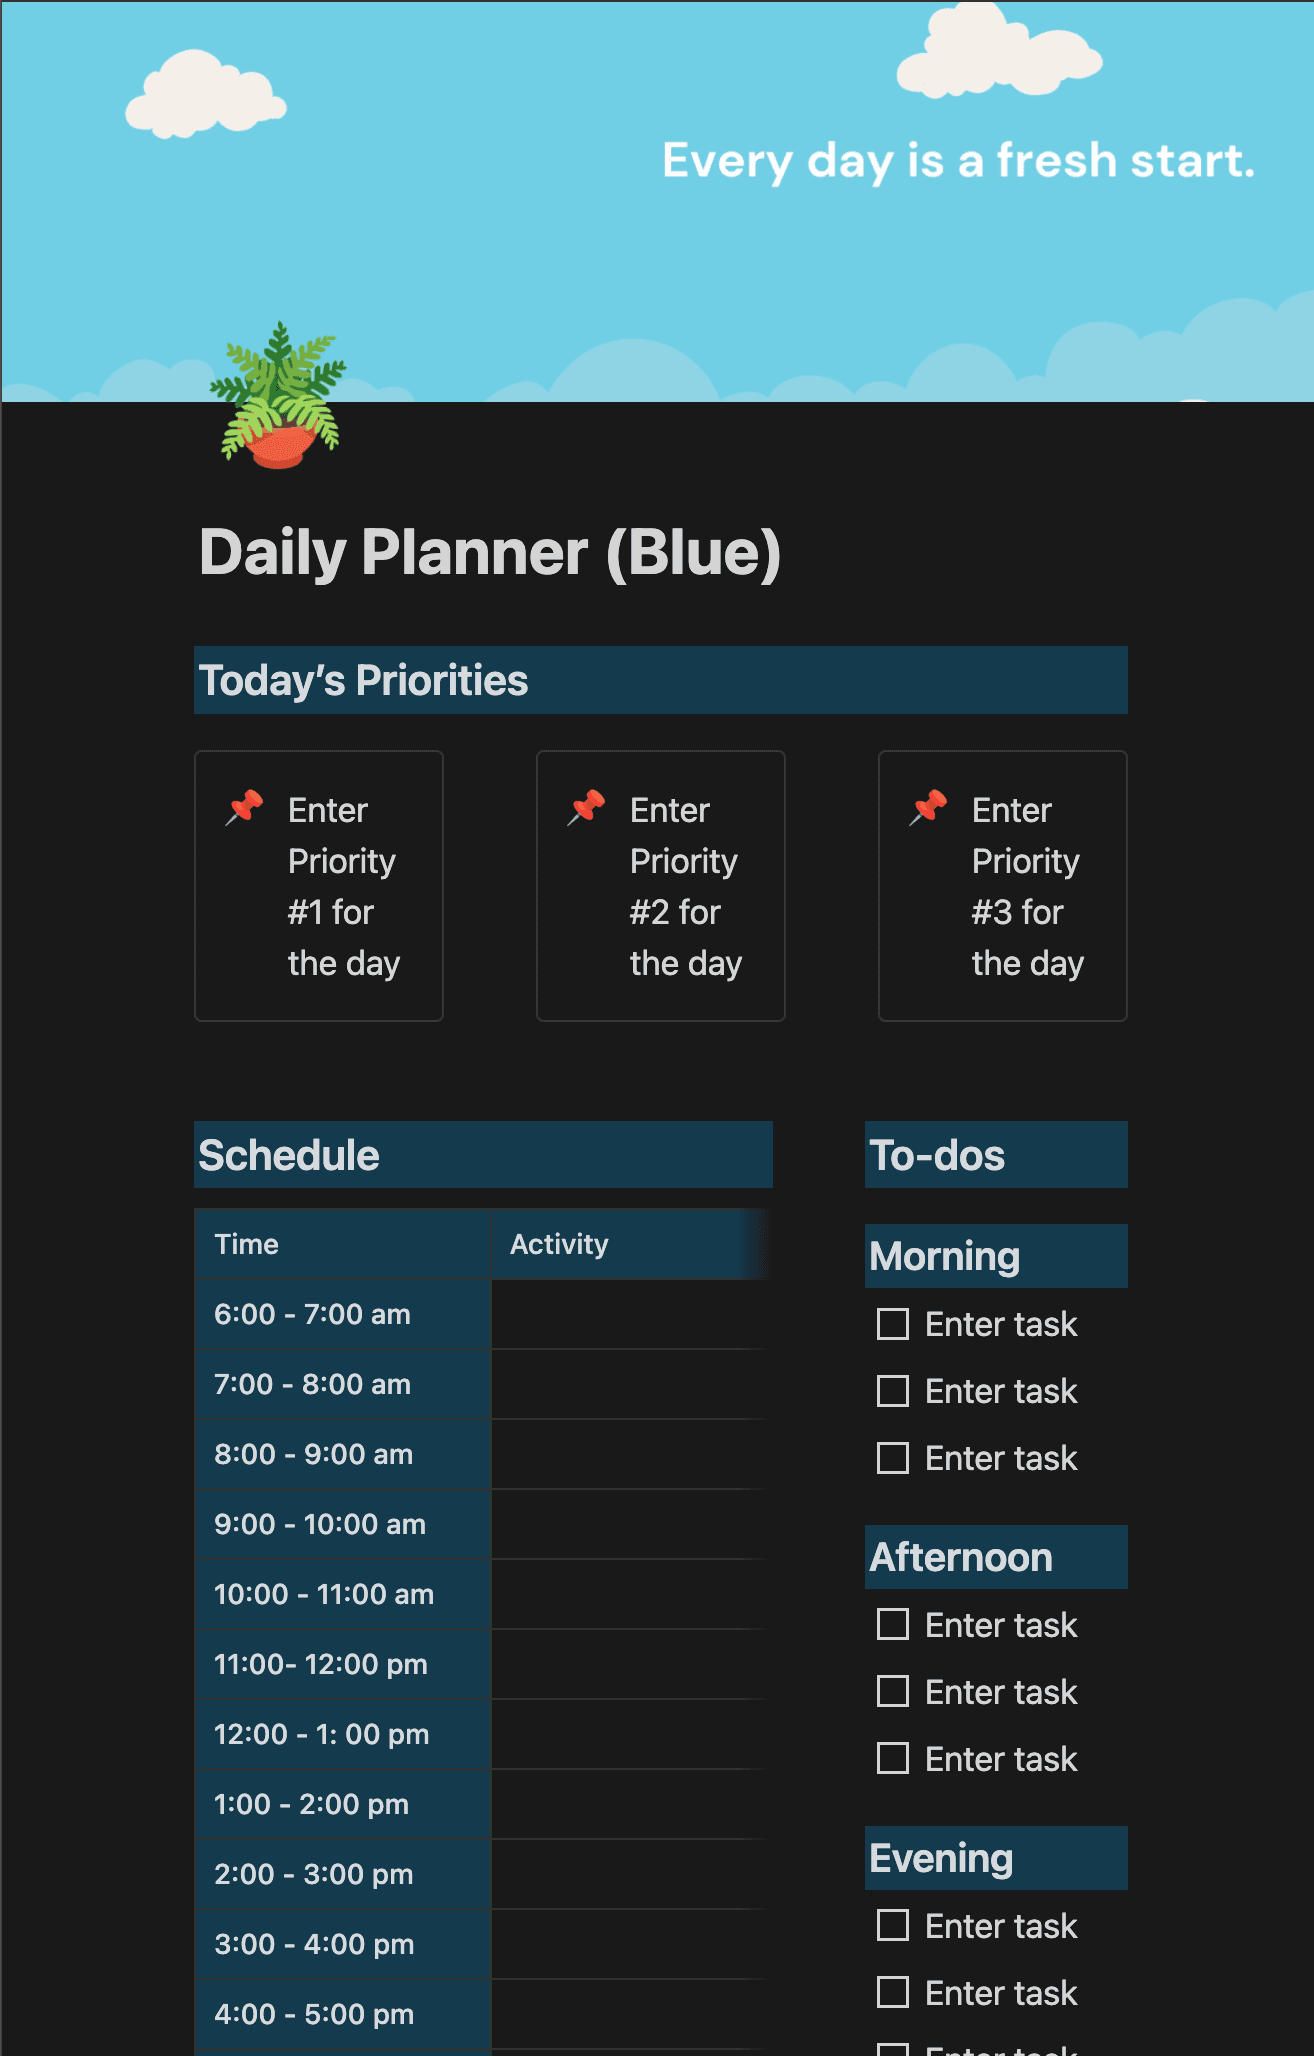
Task: Toggle the first Afternoon task checkbox
Action: click(892, 1625)
